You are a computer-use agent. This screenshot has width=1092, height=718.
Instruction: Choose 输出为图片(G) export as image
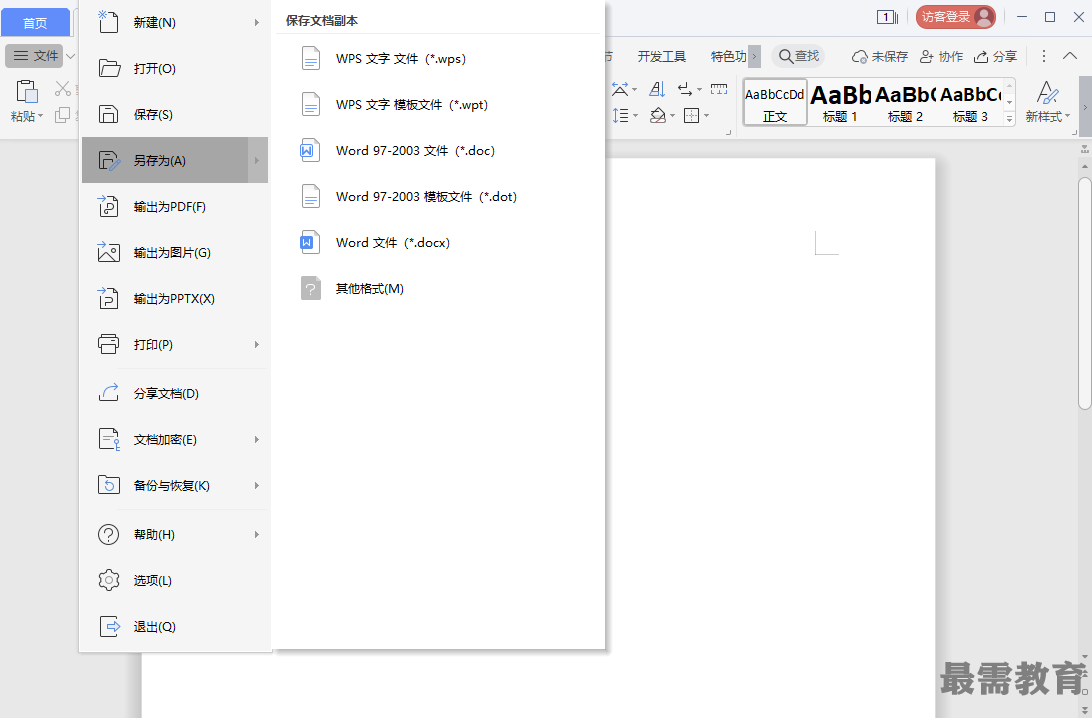point(175,252)
